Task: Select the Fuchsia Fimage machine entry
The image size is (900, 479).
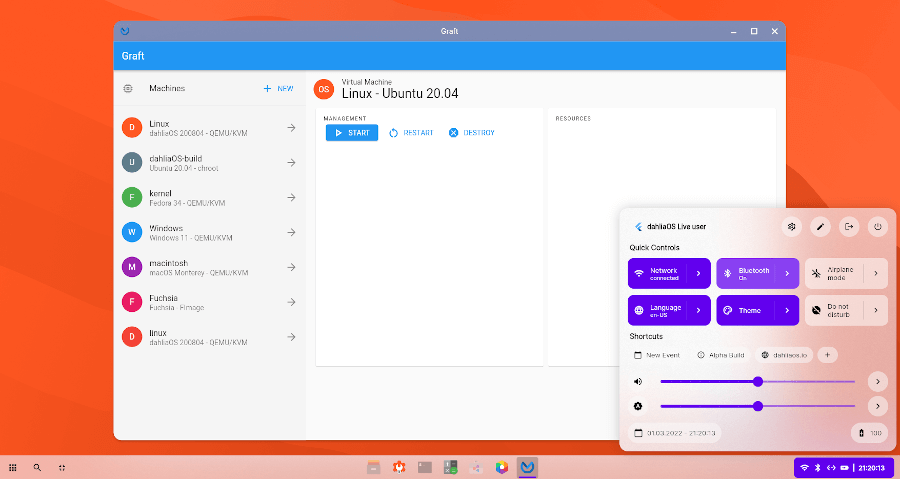Action: pos(210,302)
